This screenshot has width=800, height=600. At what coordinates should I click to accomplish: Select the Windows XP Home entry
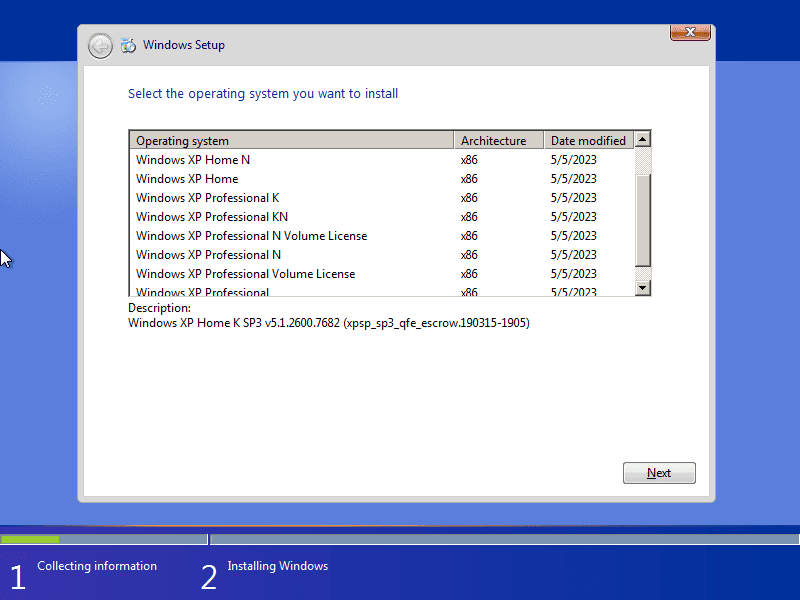coord(382,179)
